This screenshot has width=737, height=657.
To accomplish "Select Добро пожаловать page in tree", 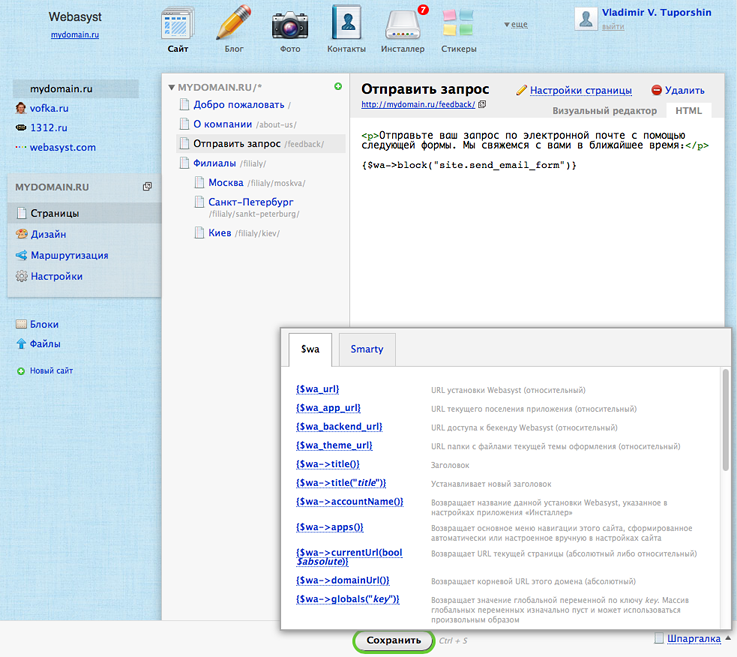I will pyautogui.click(x=239, y=104).
